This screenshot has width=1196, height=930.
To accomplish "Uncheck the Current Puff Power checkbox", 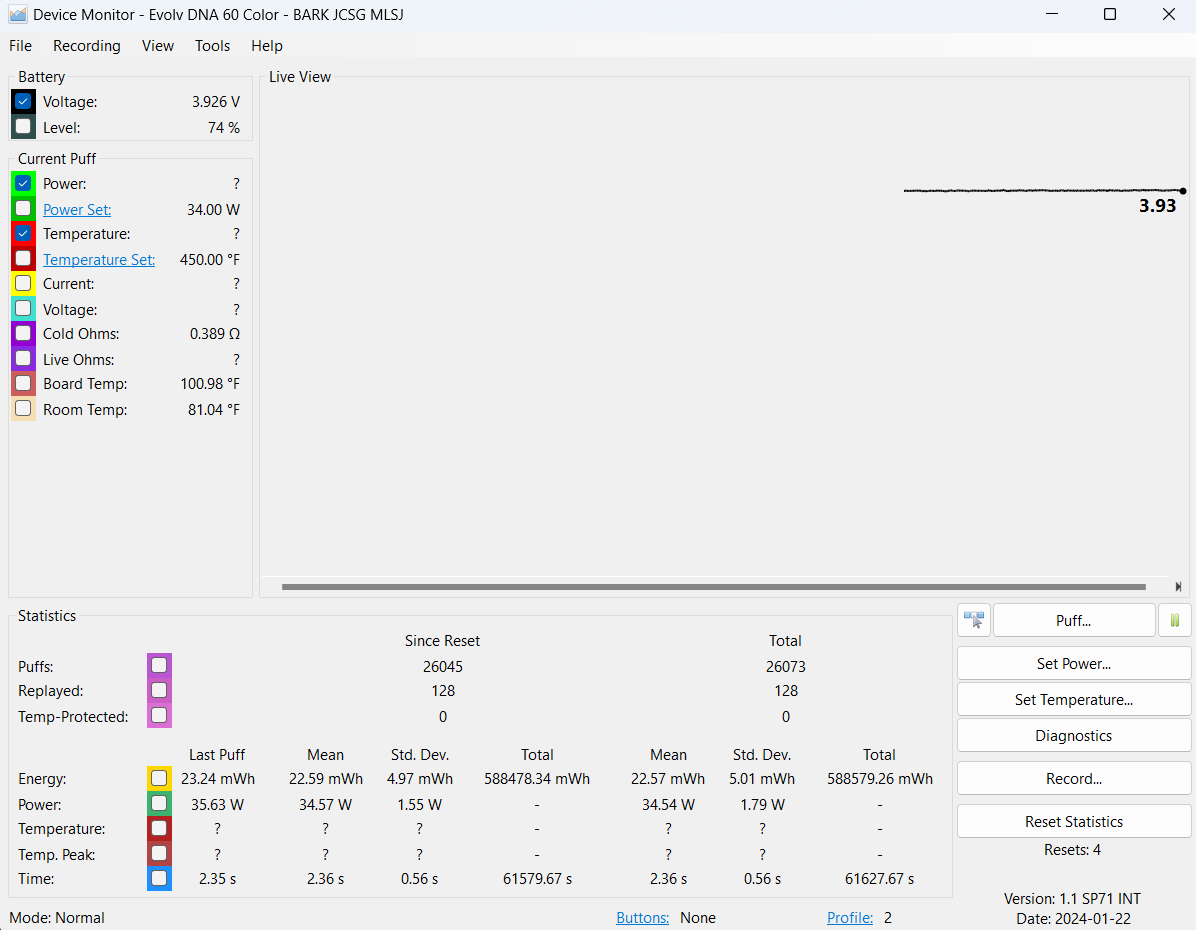I will point(23,183).
